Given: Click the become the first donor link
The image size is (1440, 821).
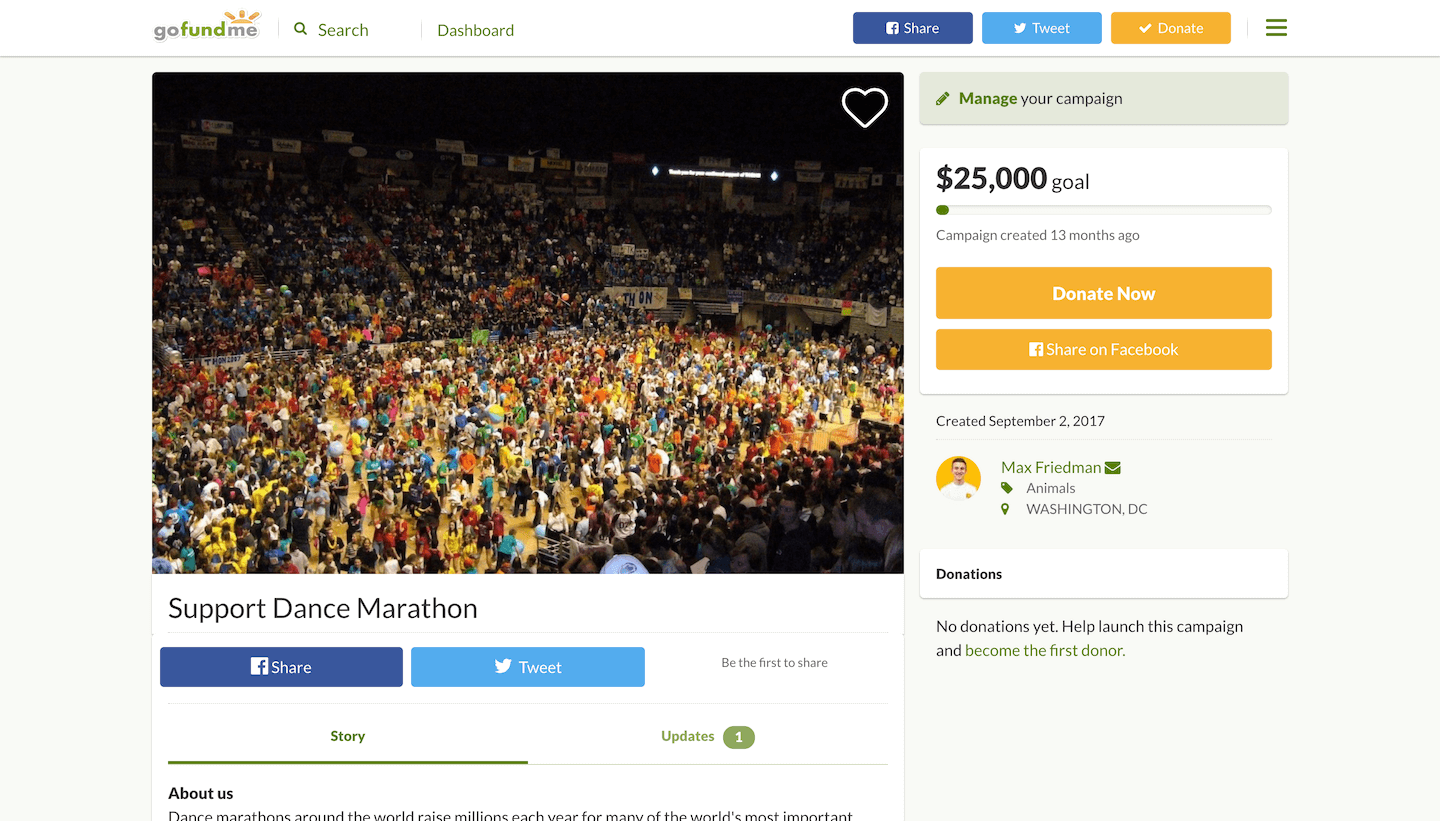Looking at the screenshot, I should (1044, 649).
